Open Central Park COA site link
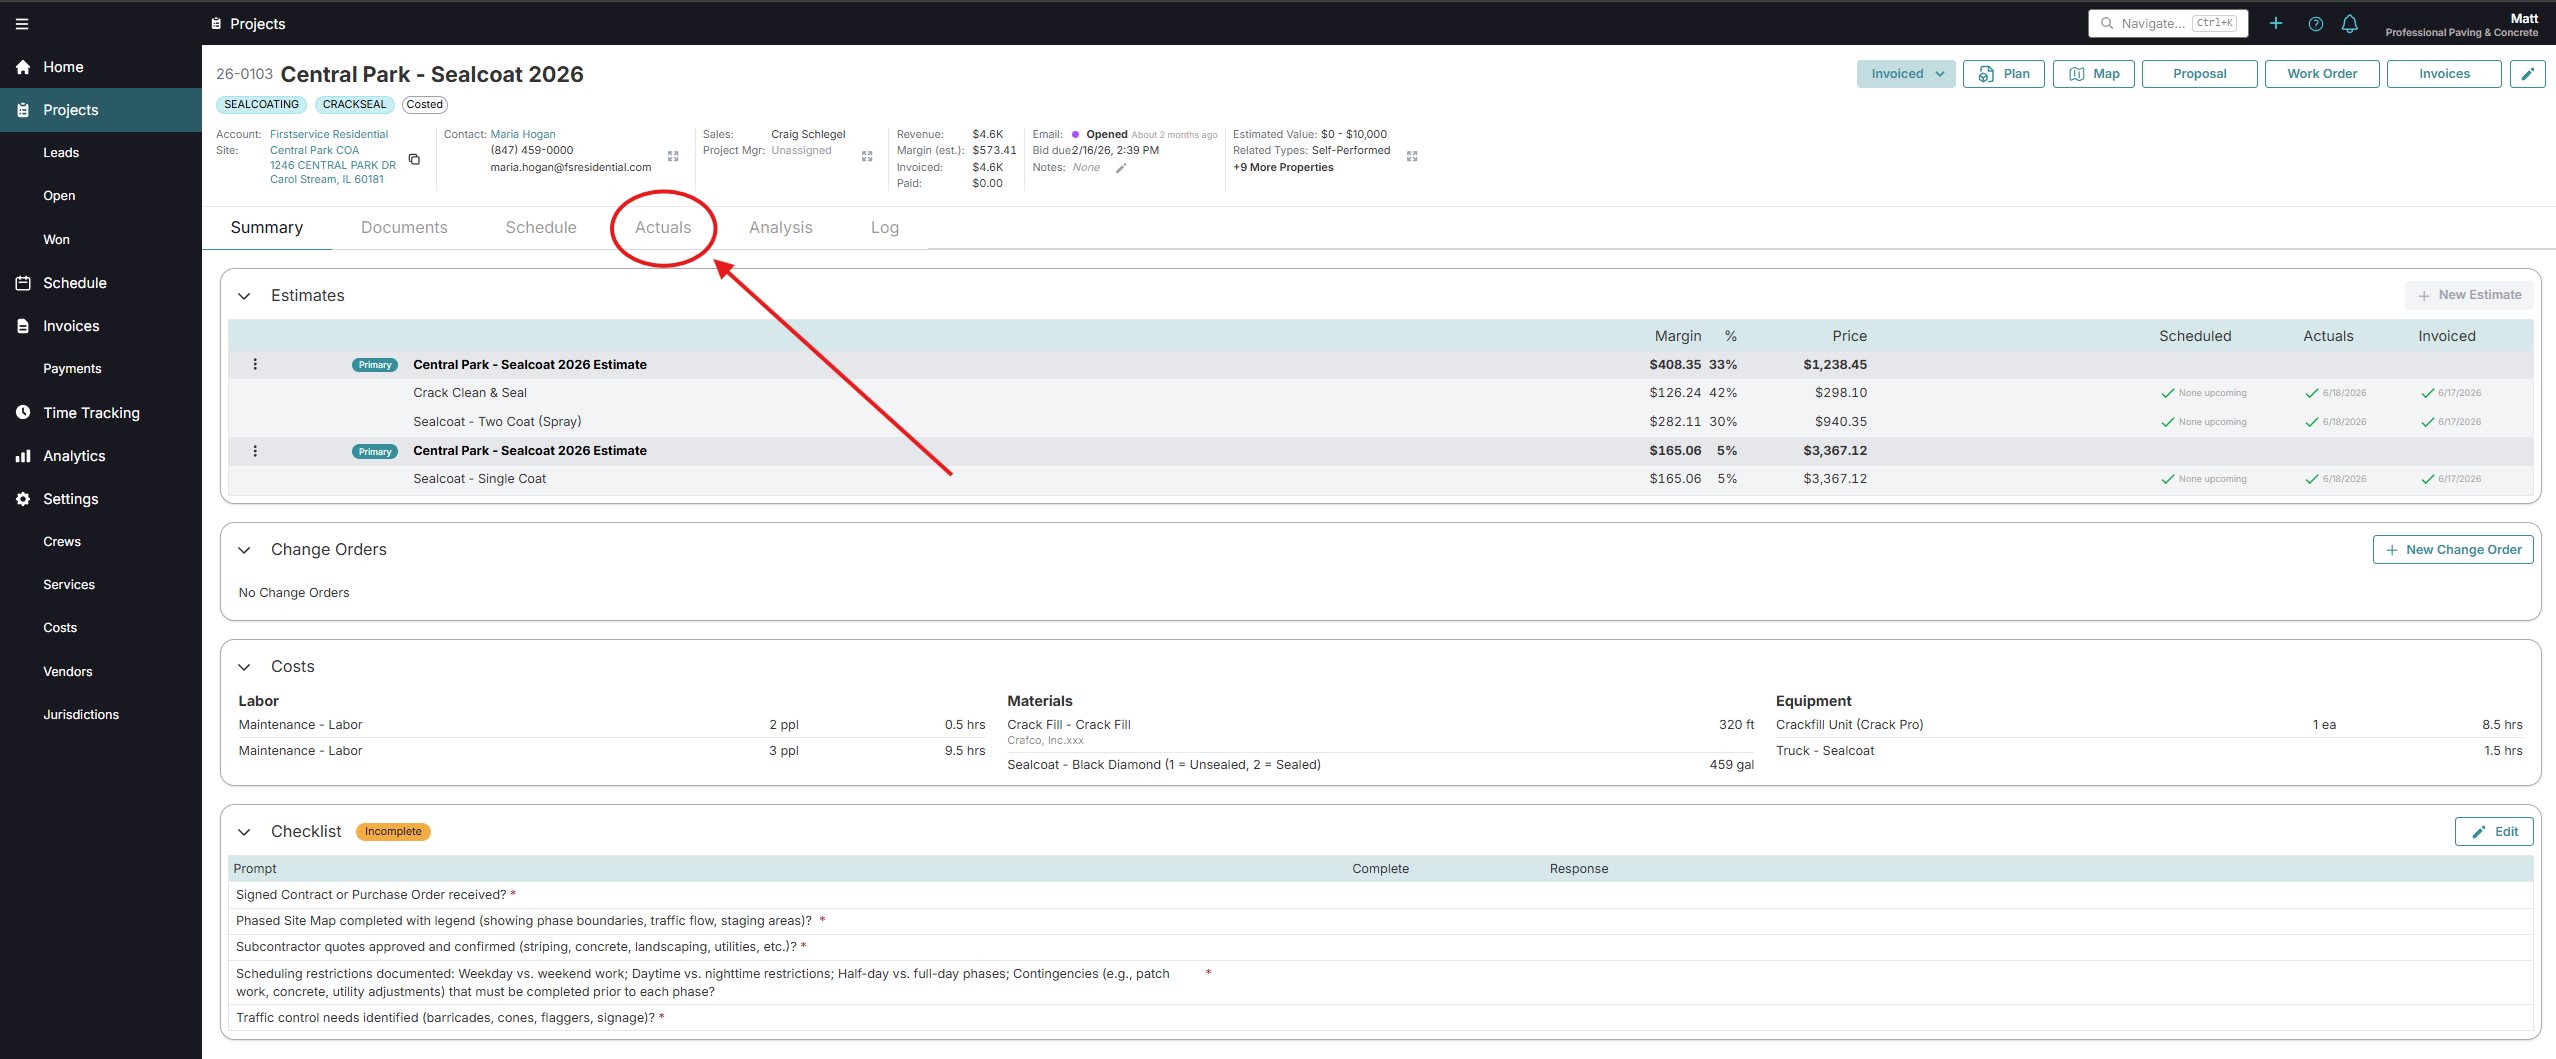 click(314, 150)
